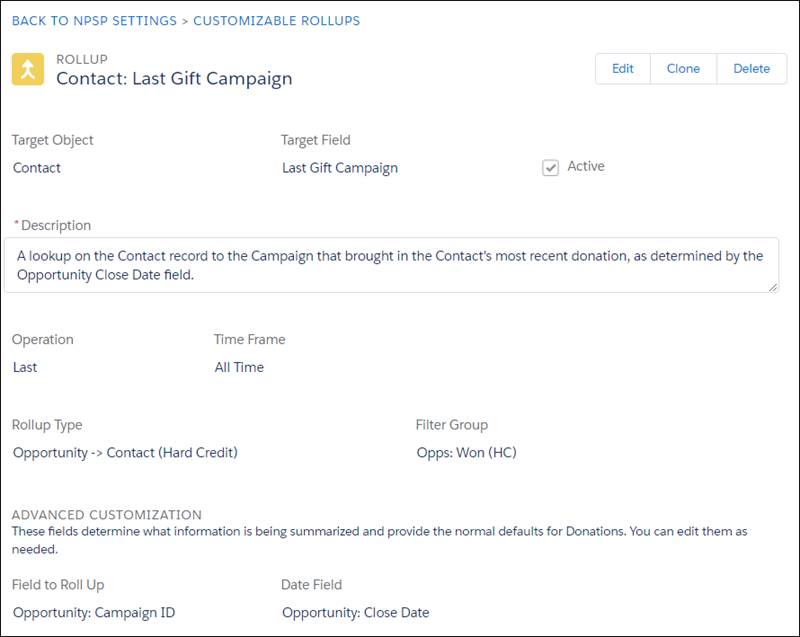800x637 pixels.
Task: Click the Filter Group value Opps: Won (HC)
Action: [466, 452]
